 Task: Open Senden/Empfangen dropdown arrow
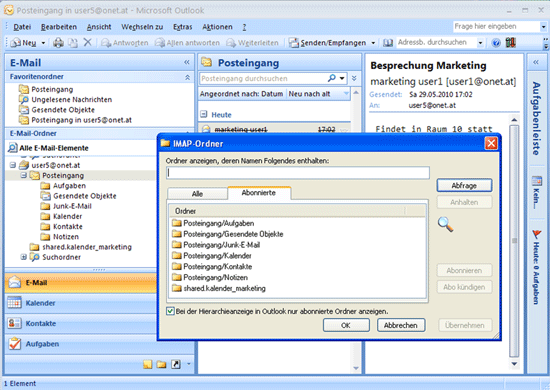pos(373,43)
